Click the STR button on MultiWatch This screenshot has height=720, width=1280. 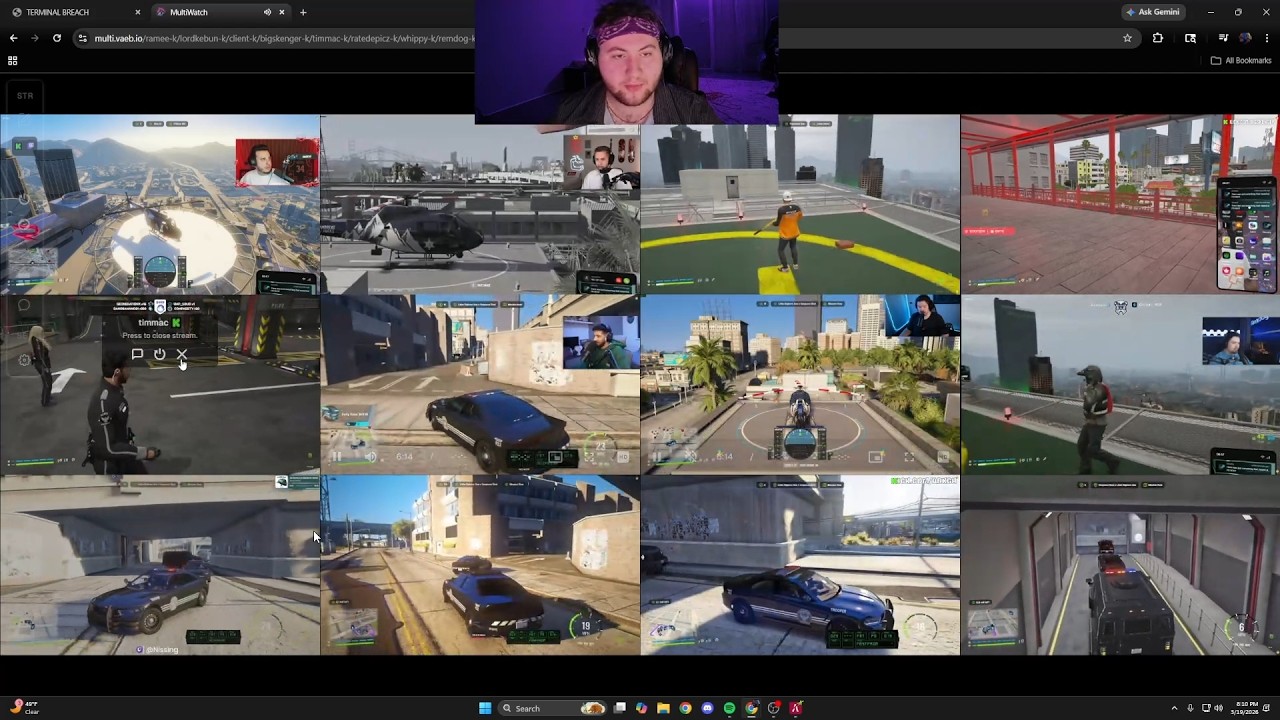pyautogui.click(x=25, y=96)
